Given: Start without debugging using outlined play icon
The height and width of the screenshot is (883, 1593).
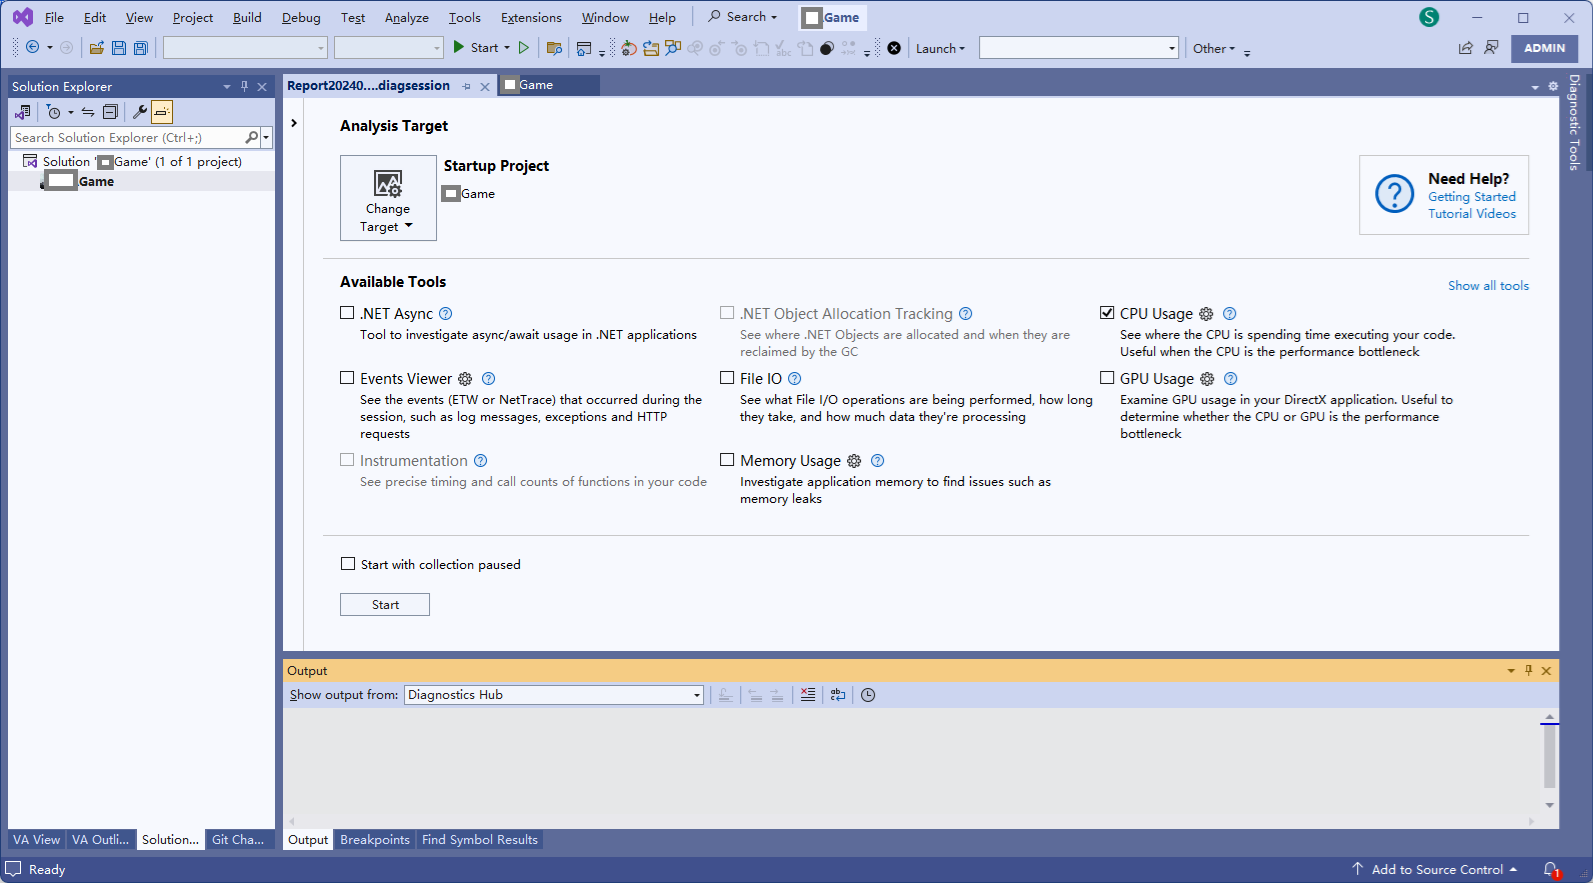Looking at the screenshot, I should [x=523, y=47].
